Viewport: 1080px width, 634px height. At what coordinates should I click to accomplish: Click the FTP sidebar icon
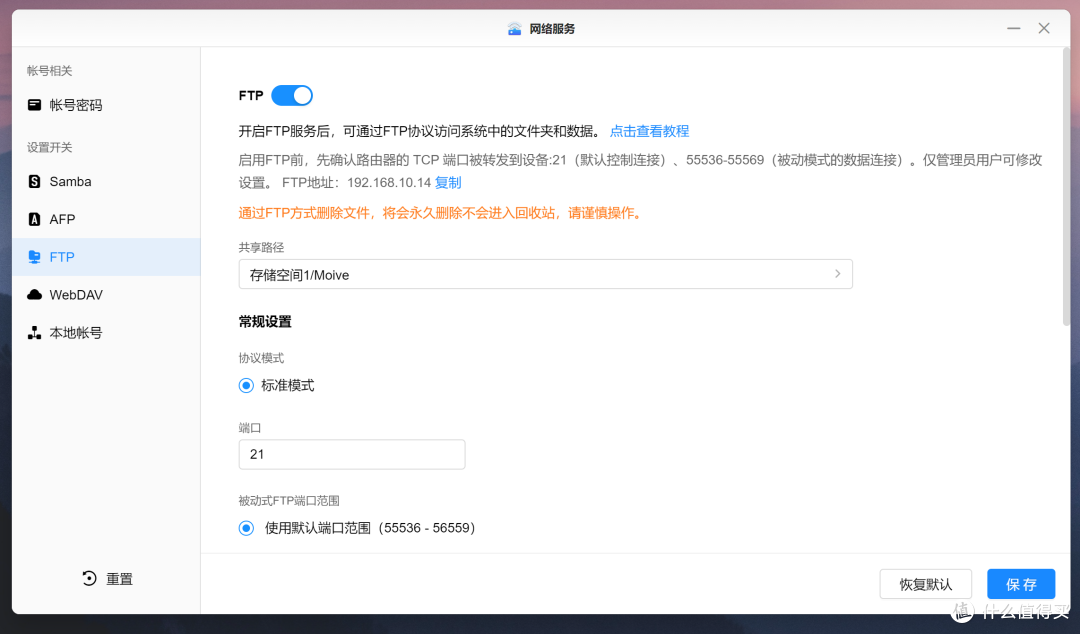point(34,257)
